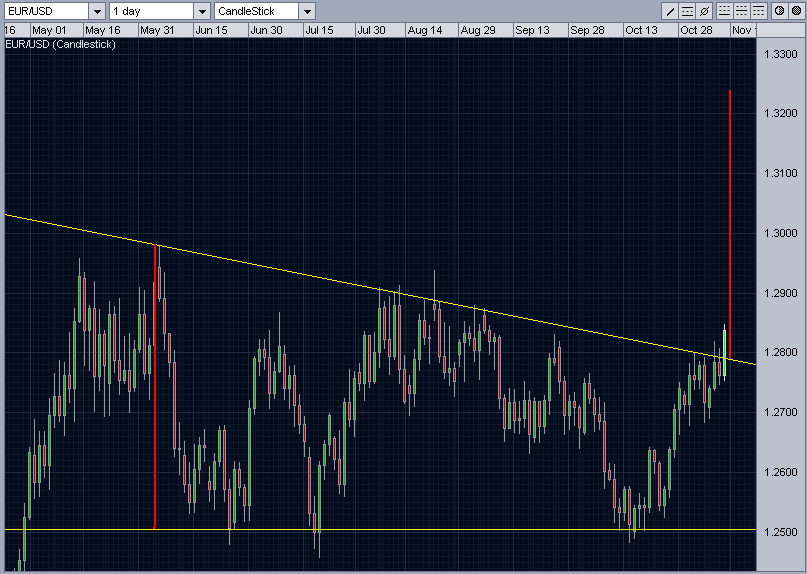
Task: Click the 1.3200 price axis label
Action: [x=781, y=113]
